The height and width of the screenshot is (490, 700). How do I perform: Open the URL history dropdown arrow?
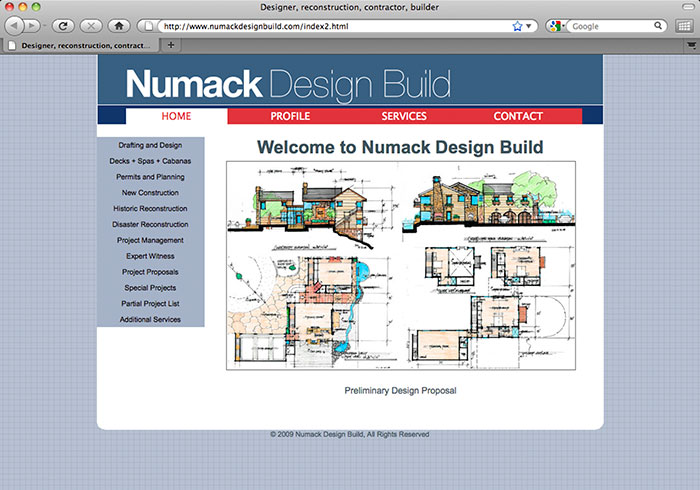(529, 26)
